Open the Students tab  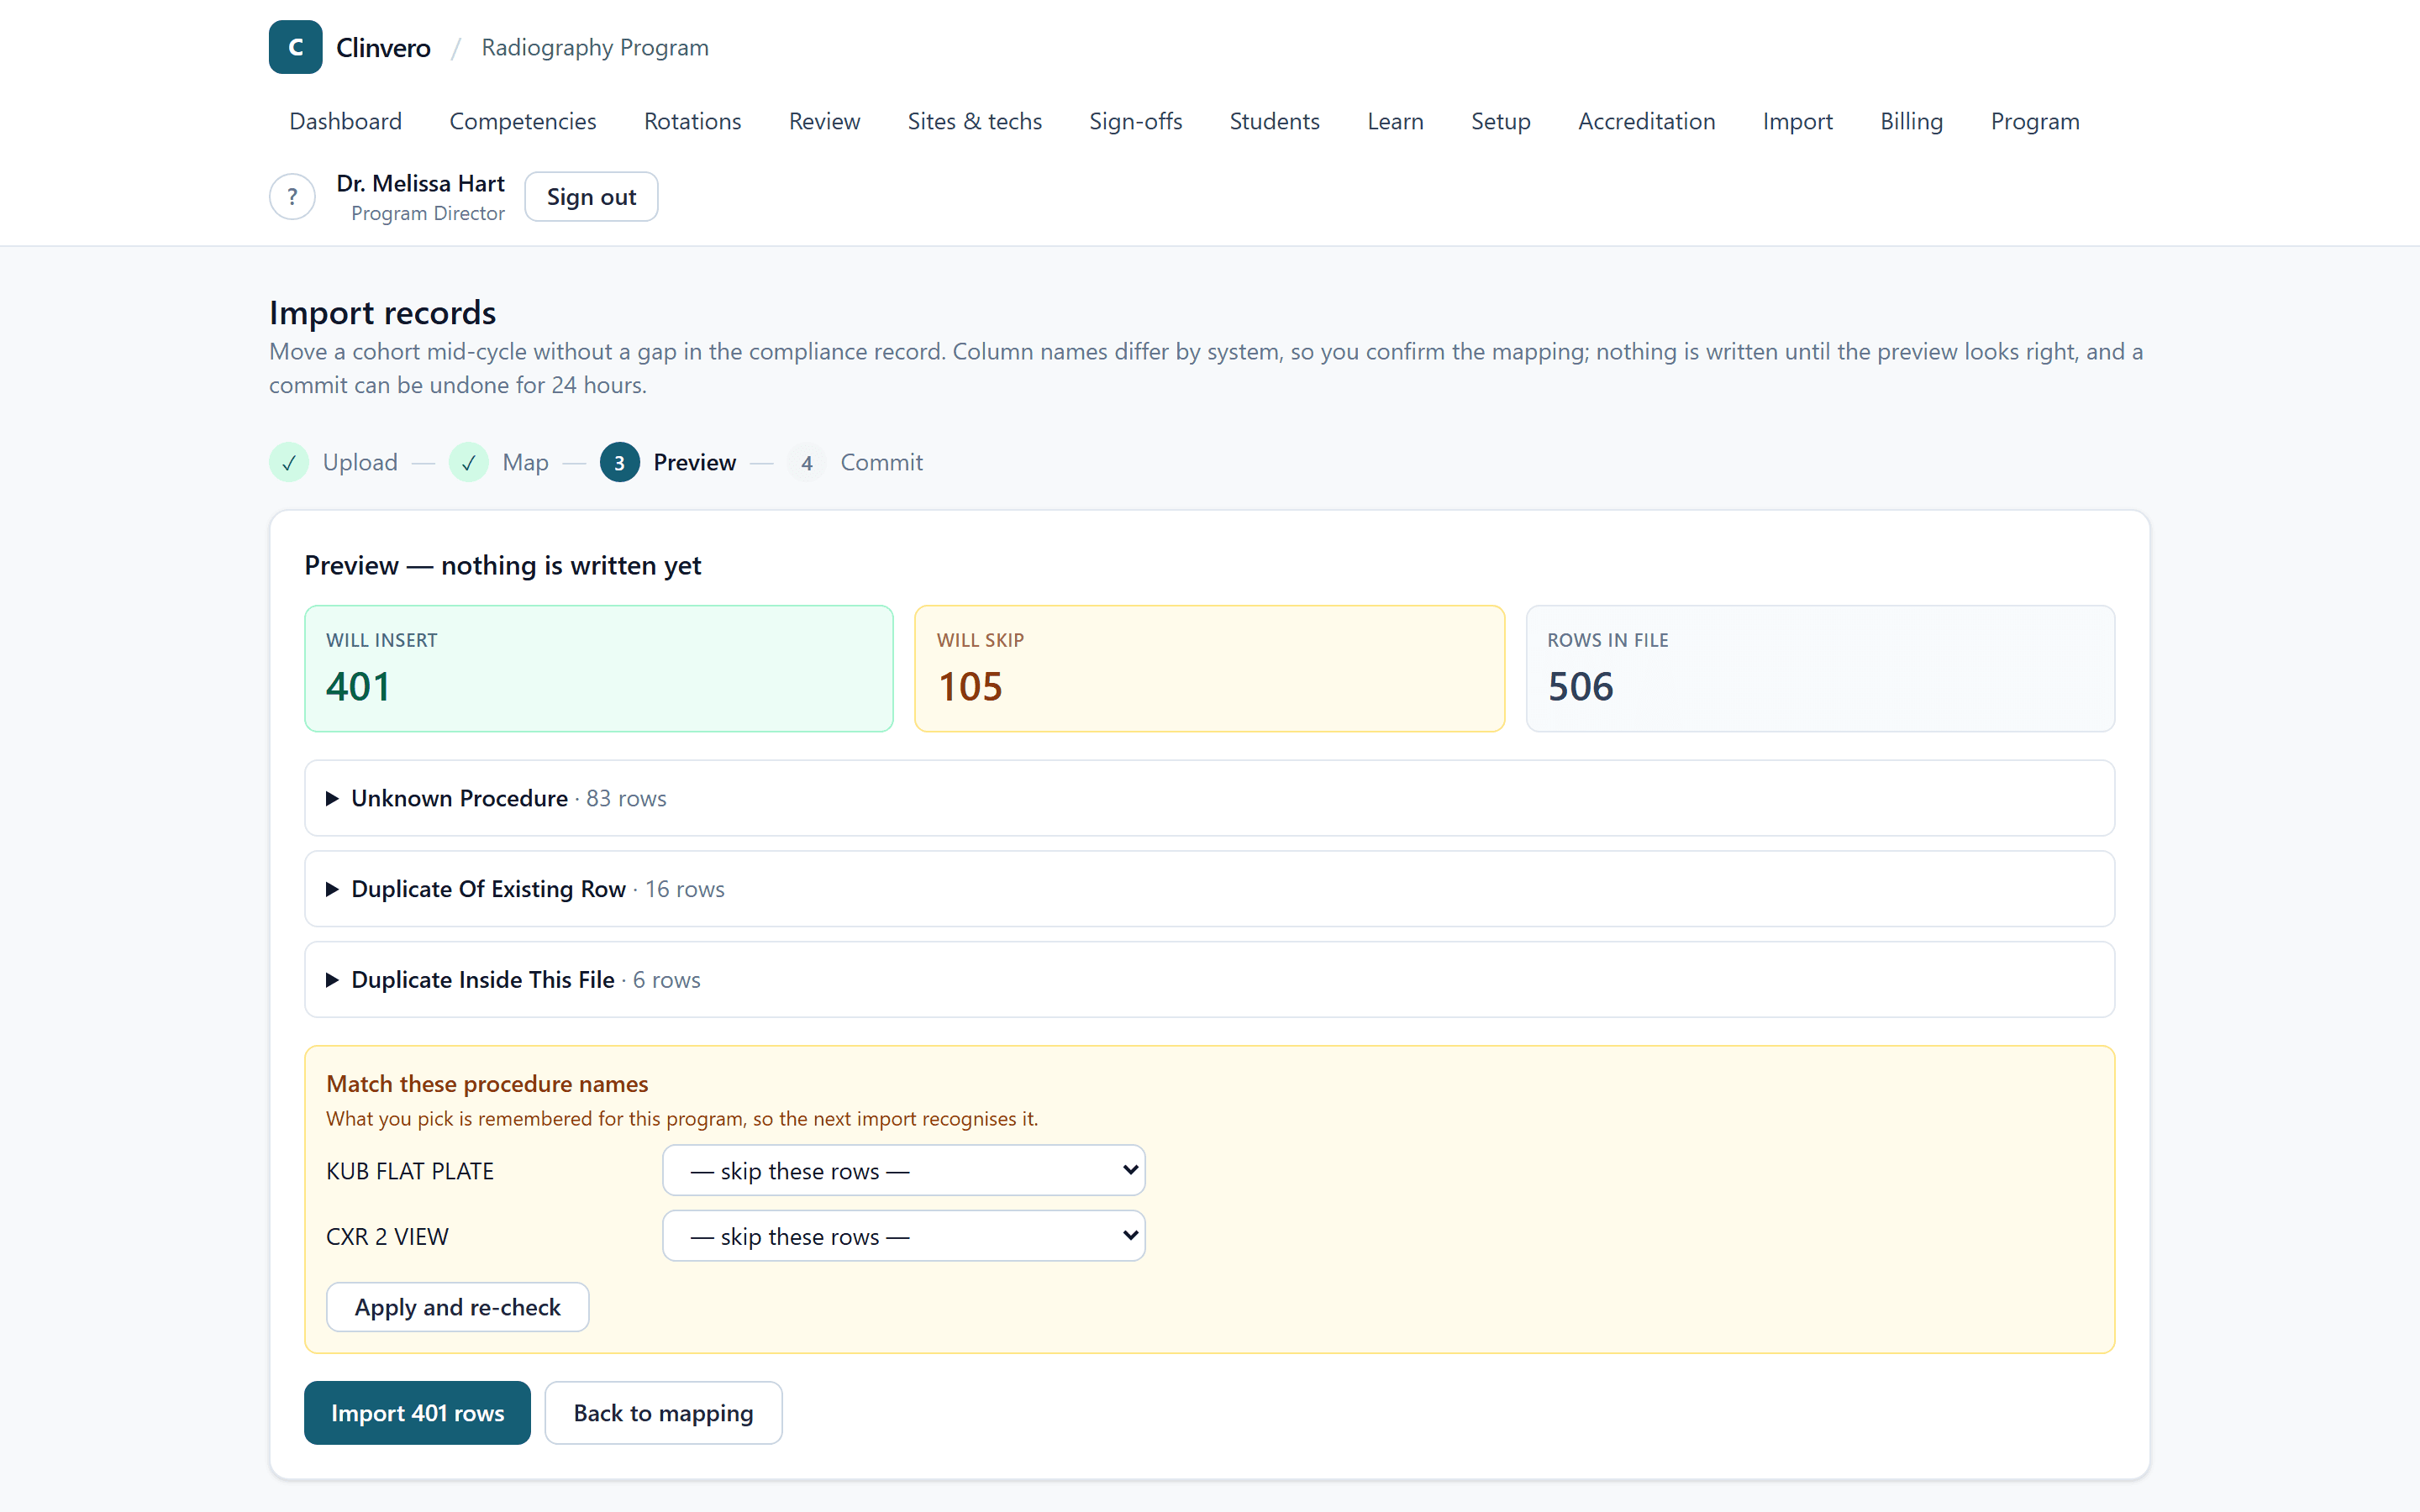[1274, 121]
